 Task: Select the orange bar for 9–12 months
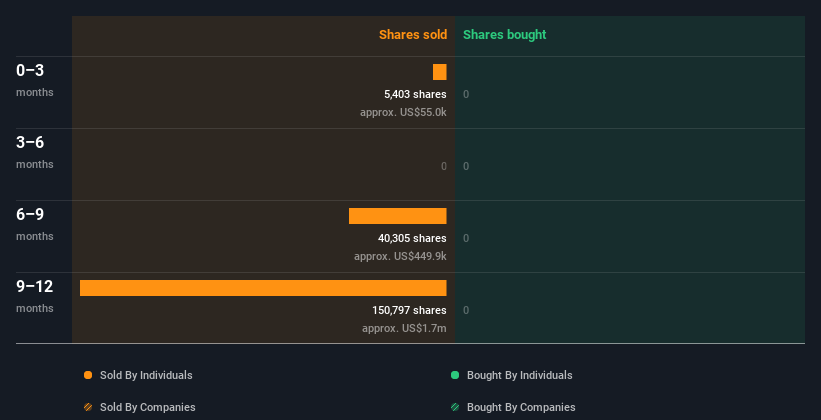tap(263, 288)
